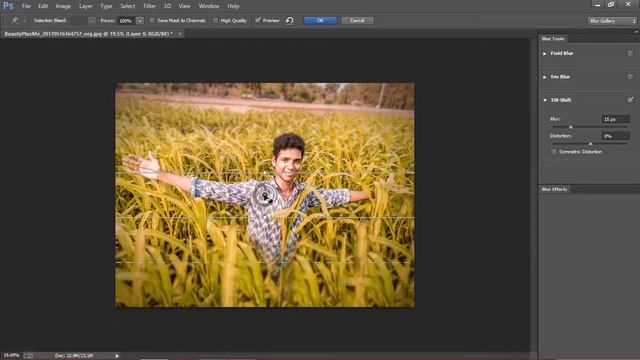Enable the High Quality checkbox
This screenshot has height=360, width=640.
(216, 20)
